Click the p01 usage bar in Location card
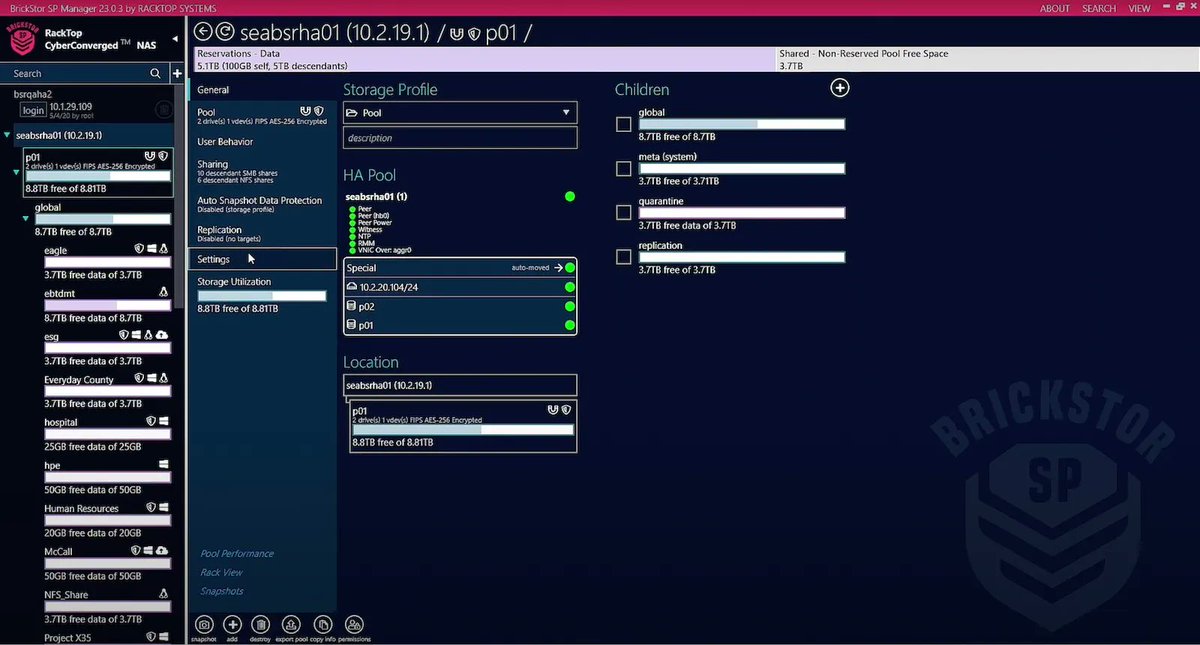Screen dimensions: 1200x645 coord(463,429)
